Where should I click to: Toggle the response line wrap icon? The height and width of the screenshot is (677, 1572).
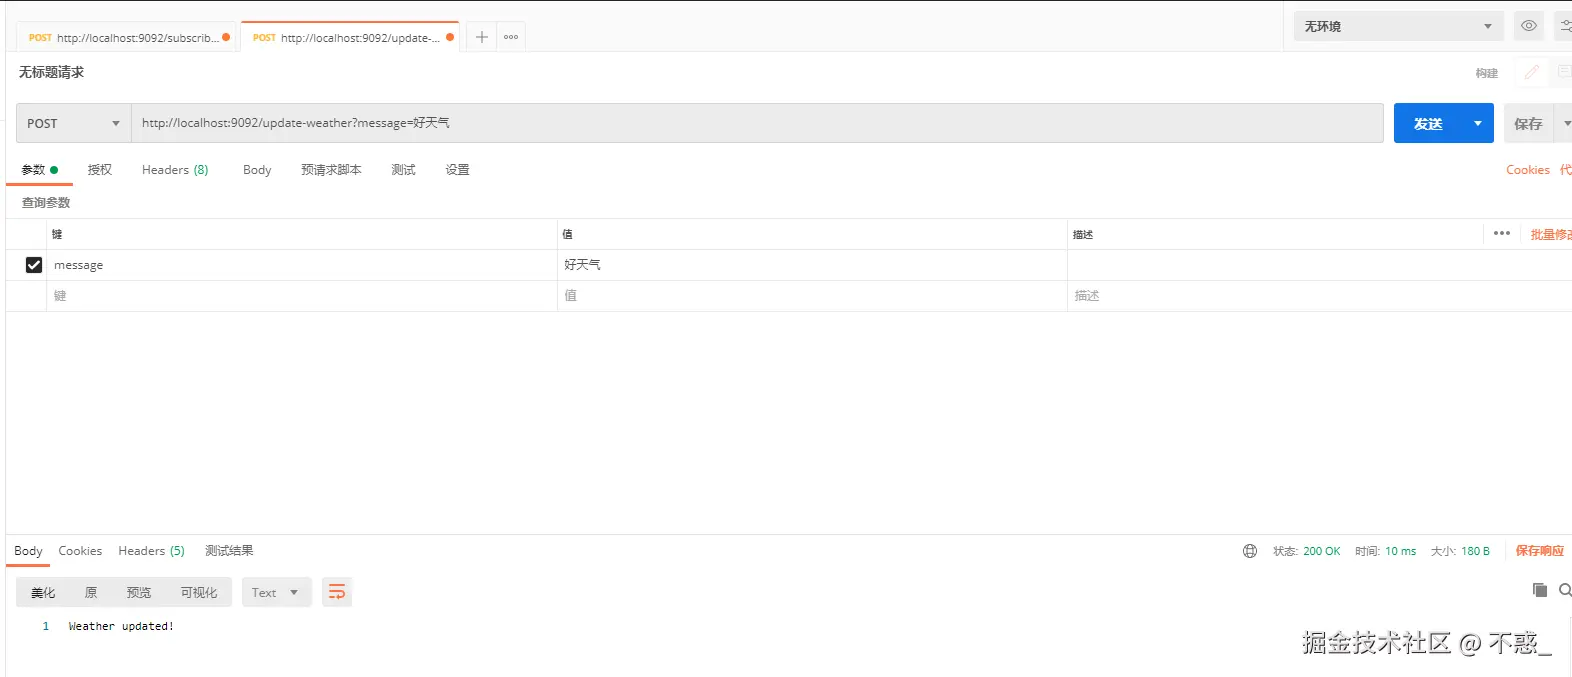[x=337, y=592]
